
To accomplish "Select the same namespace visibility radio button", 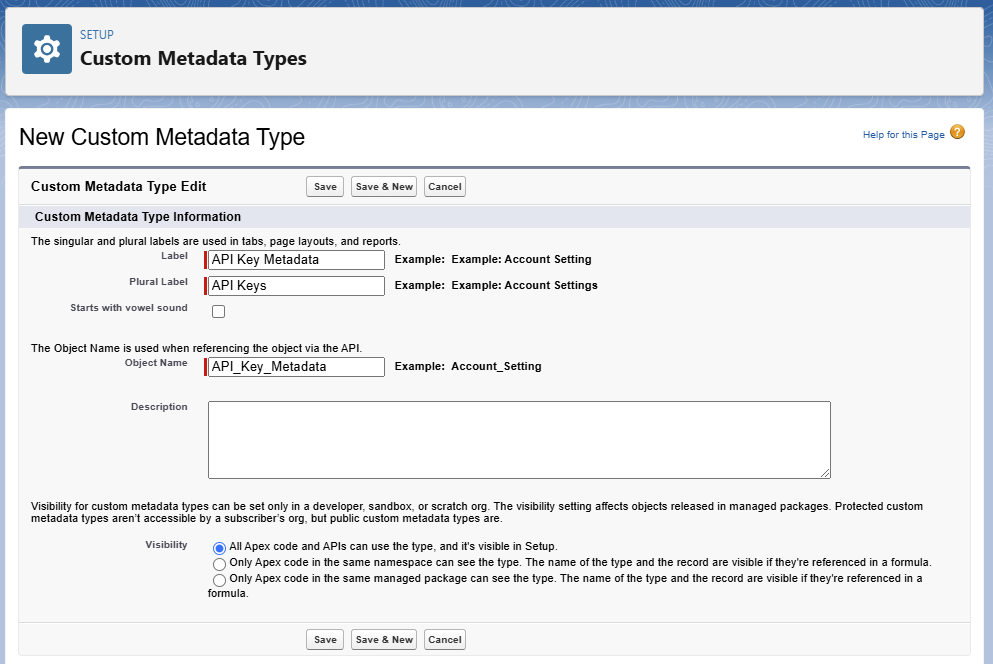I will (219, 564).
